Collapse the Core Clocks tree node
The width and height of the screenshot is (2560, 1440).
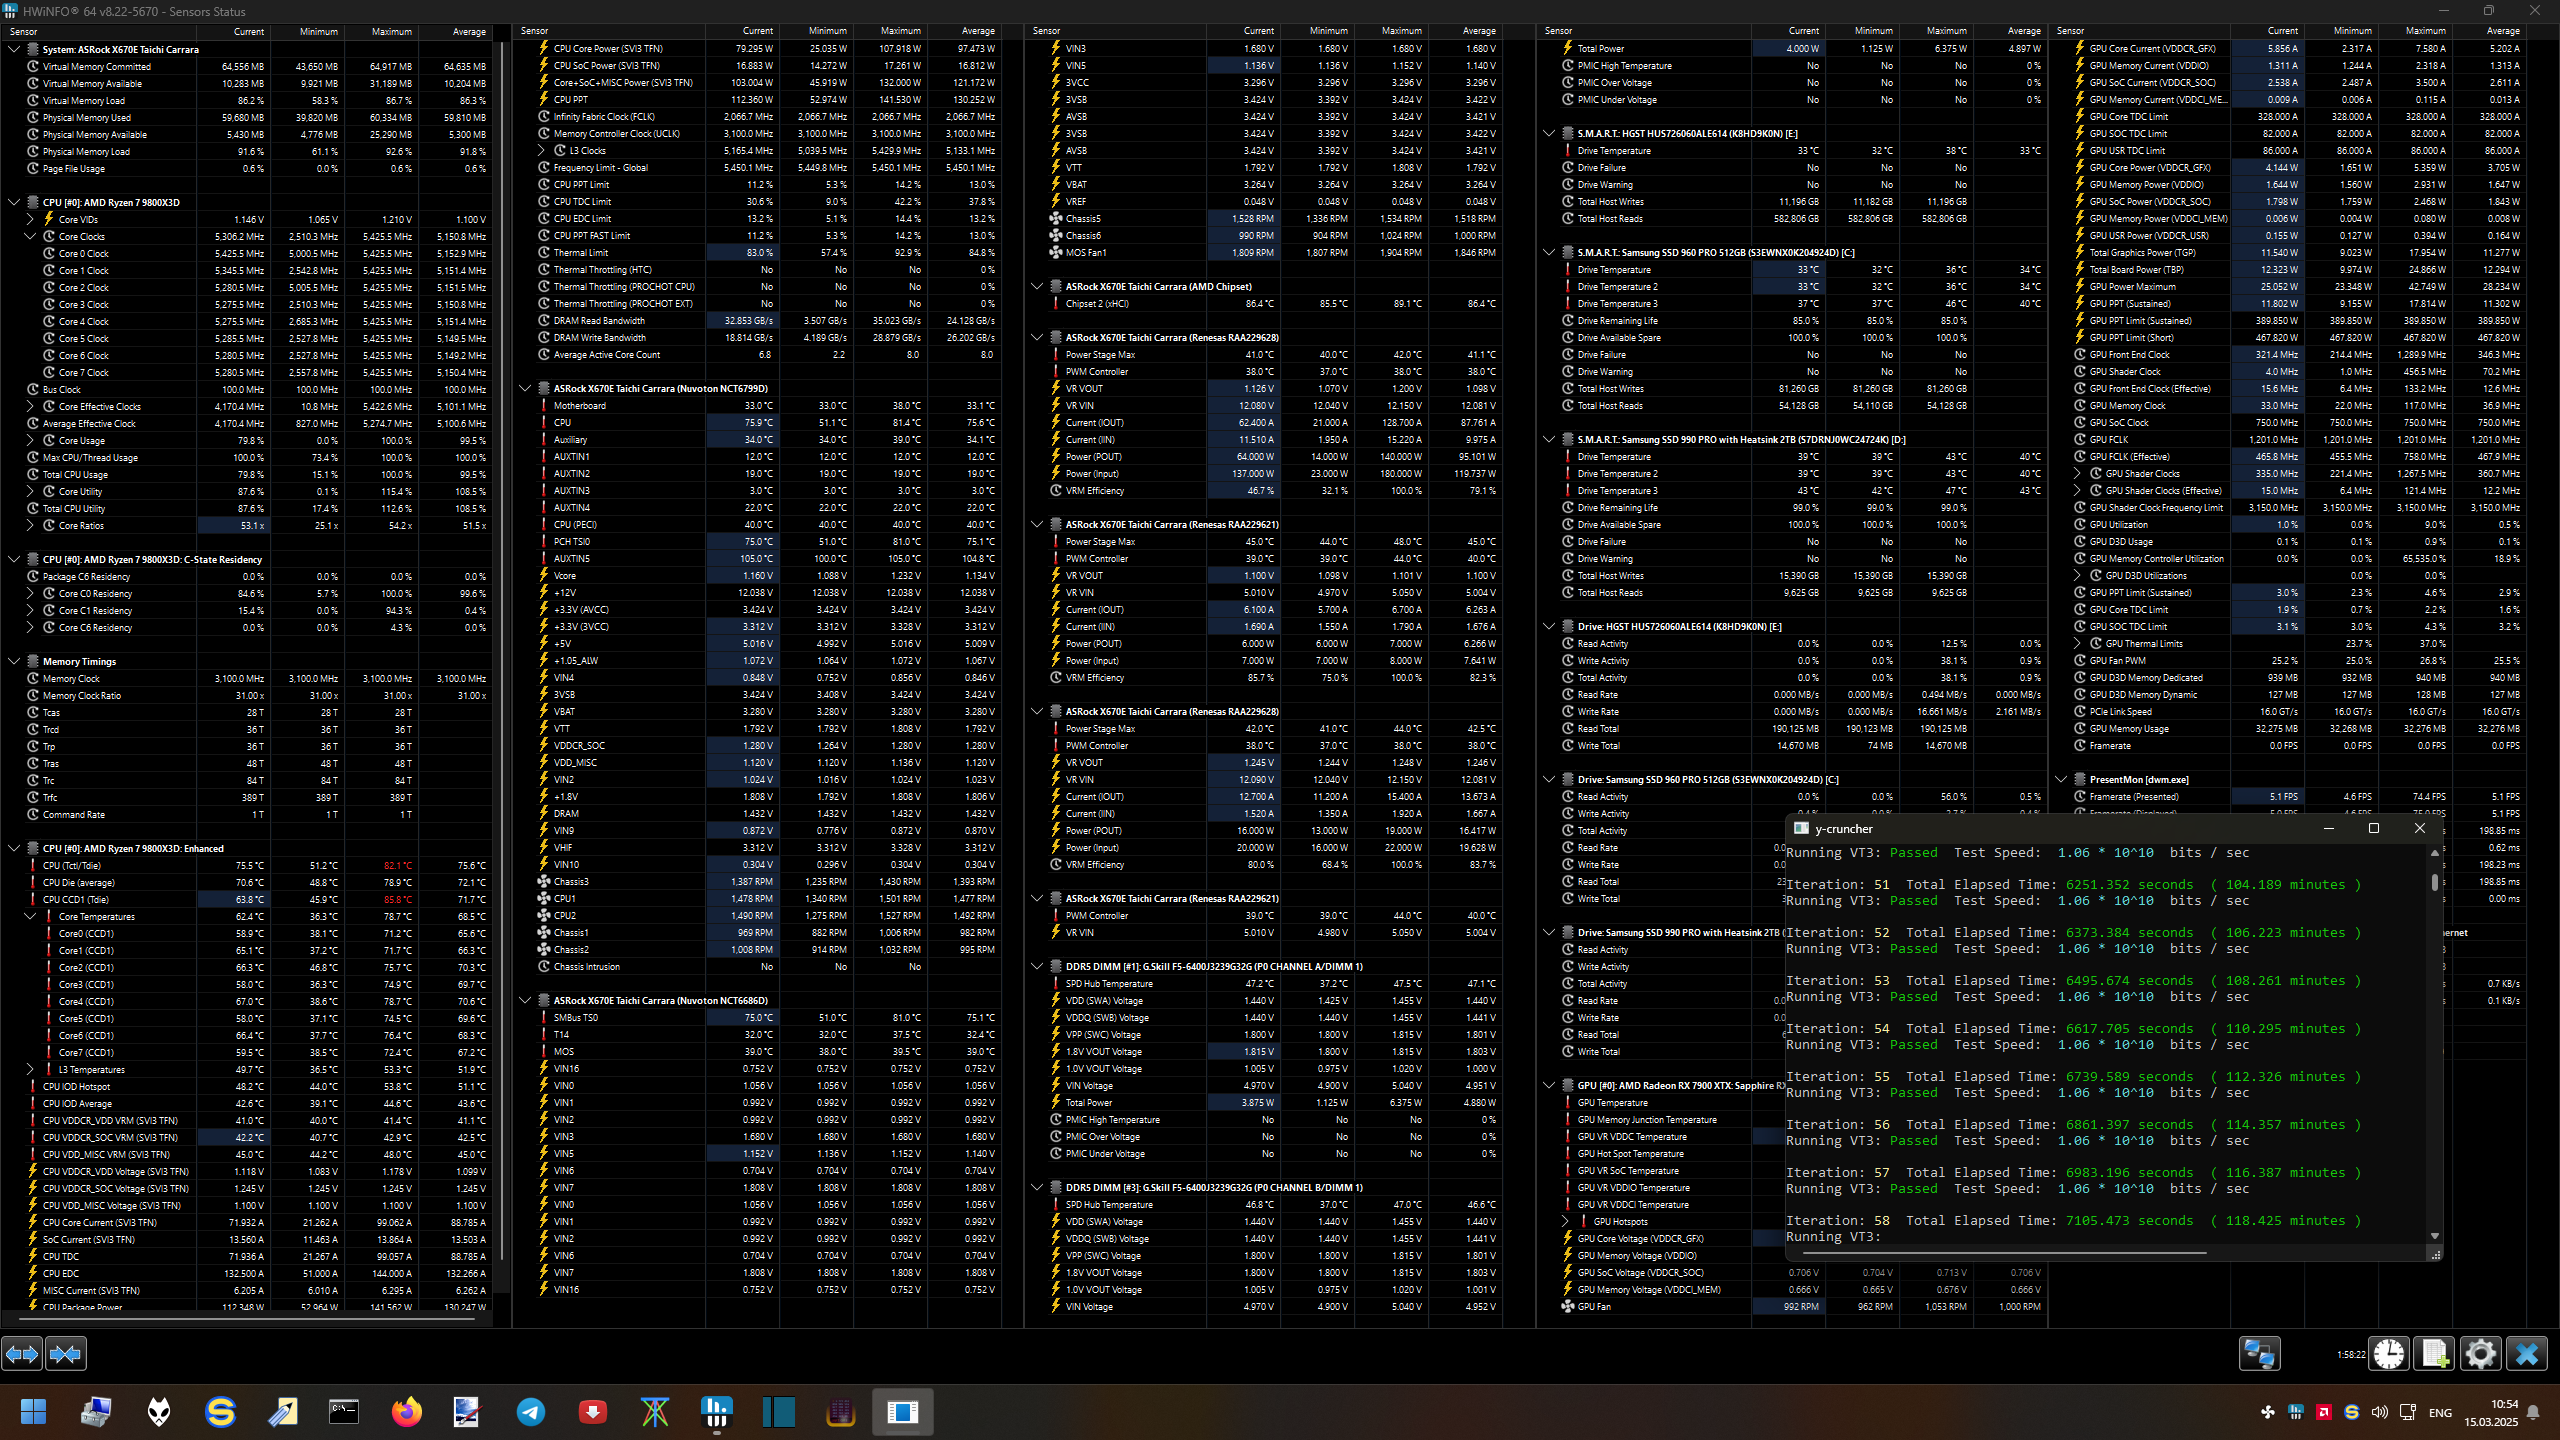(x=30, y=237)
